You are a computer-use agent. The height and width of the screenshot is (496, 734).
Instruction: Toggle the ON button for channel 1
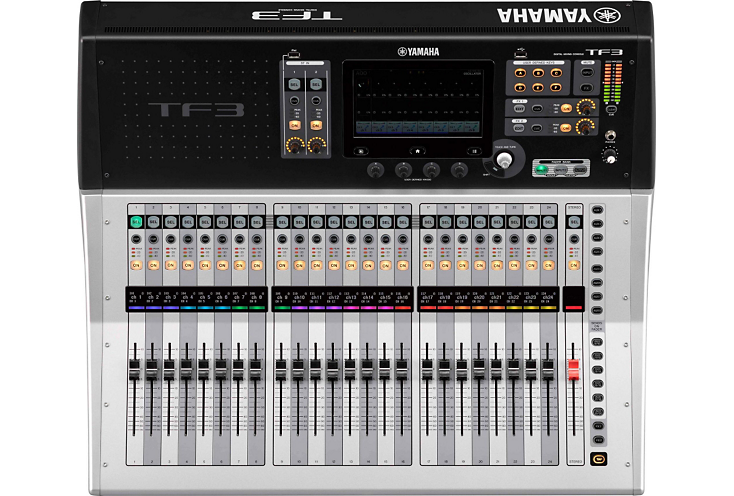[x=135, y=265]
